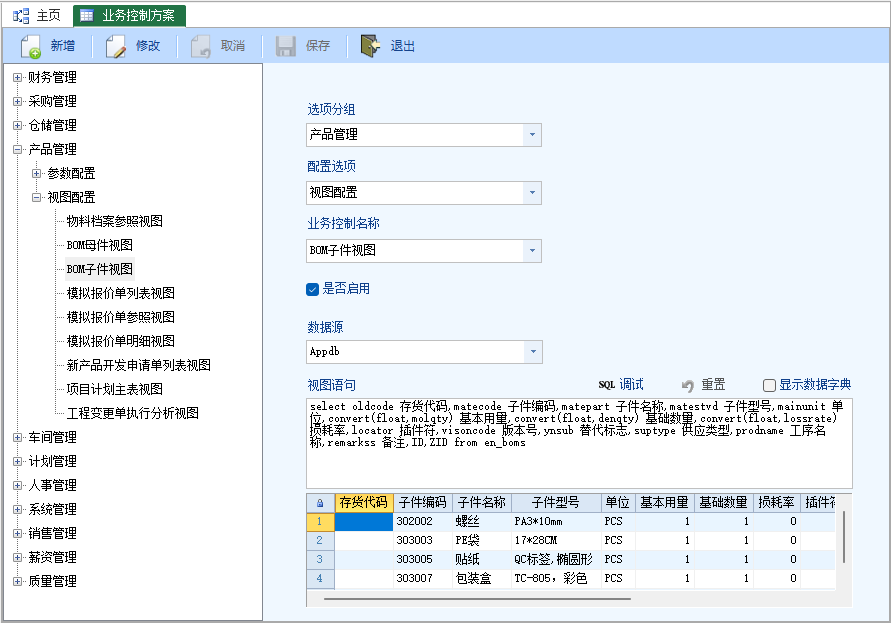Click the 保存 toolbar button label
891x623 pixels.
point(318,46)
